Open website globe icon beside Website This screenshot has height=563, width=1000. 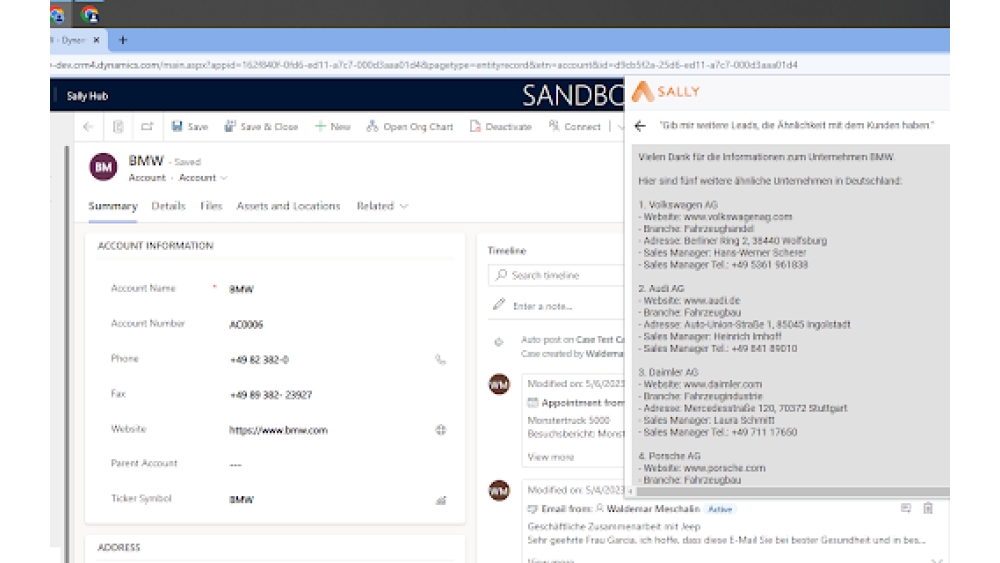(441, 430)
